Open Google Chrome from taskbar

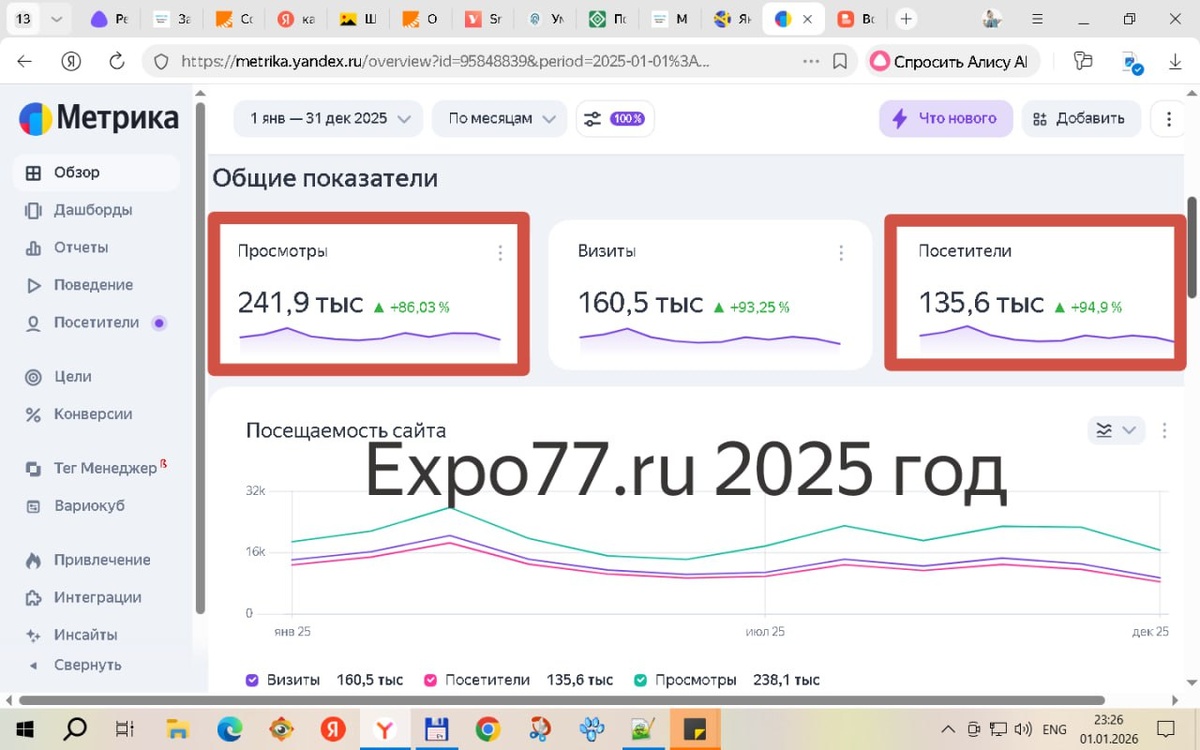[x=487, y=729]
